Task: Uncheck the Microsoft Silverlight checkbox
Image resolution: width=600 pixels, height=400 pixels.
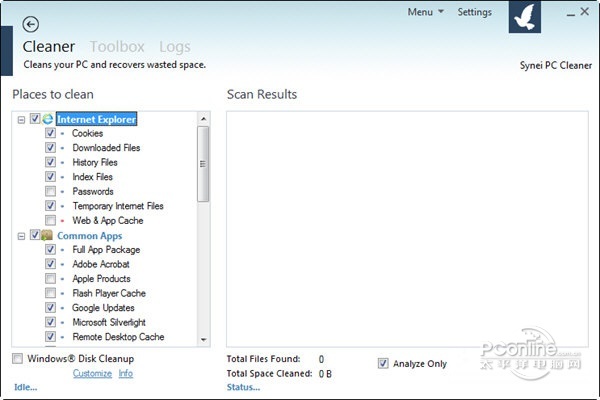Action: [50, 322]
